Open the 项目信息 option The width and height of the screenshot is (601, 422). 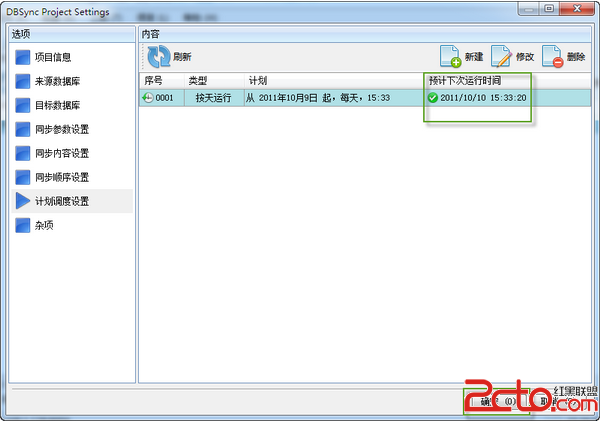click(53, 57)
